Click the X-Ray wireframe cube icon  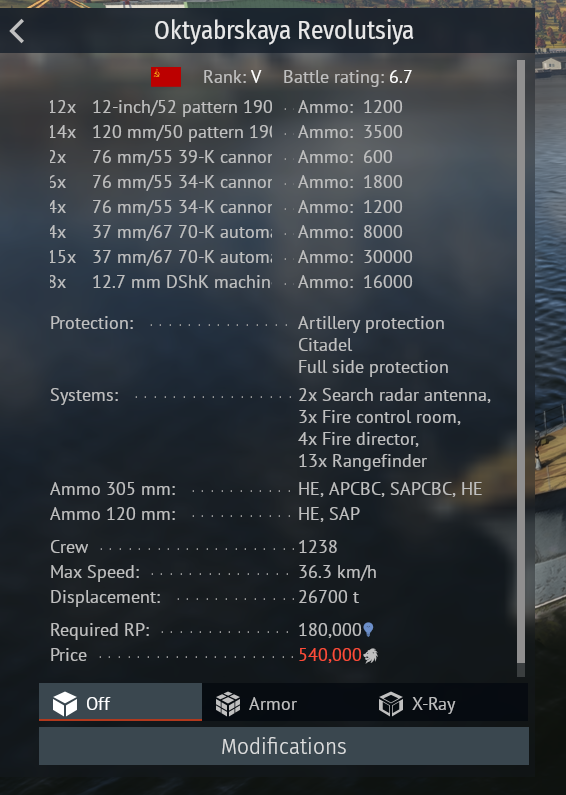(391, 704)
